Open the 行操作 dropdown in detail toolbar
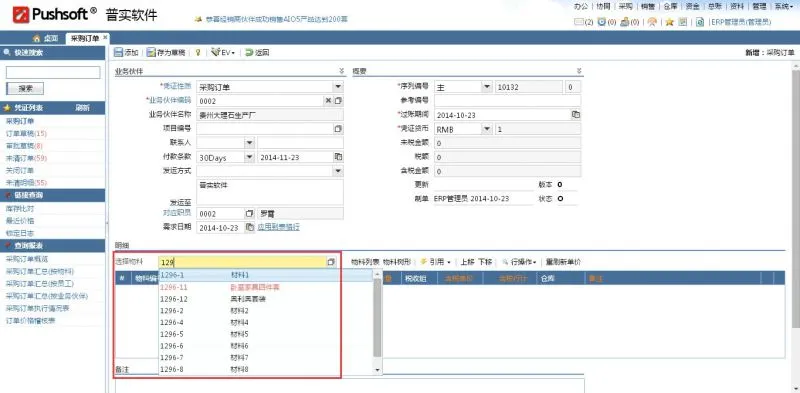The image size is (800, 393). 519,262
